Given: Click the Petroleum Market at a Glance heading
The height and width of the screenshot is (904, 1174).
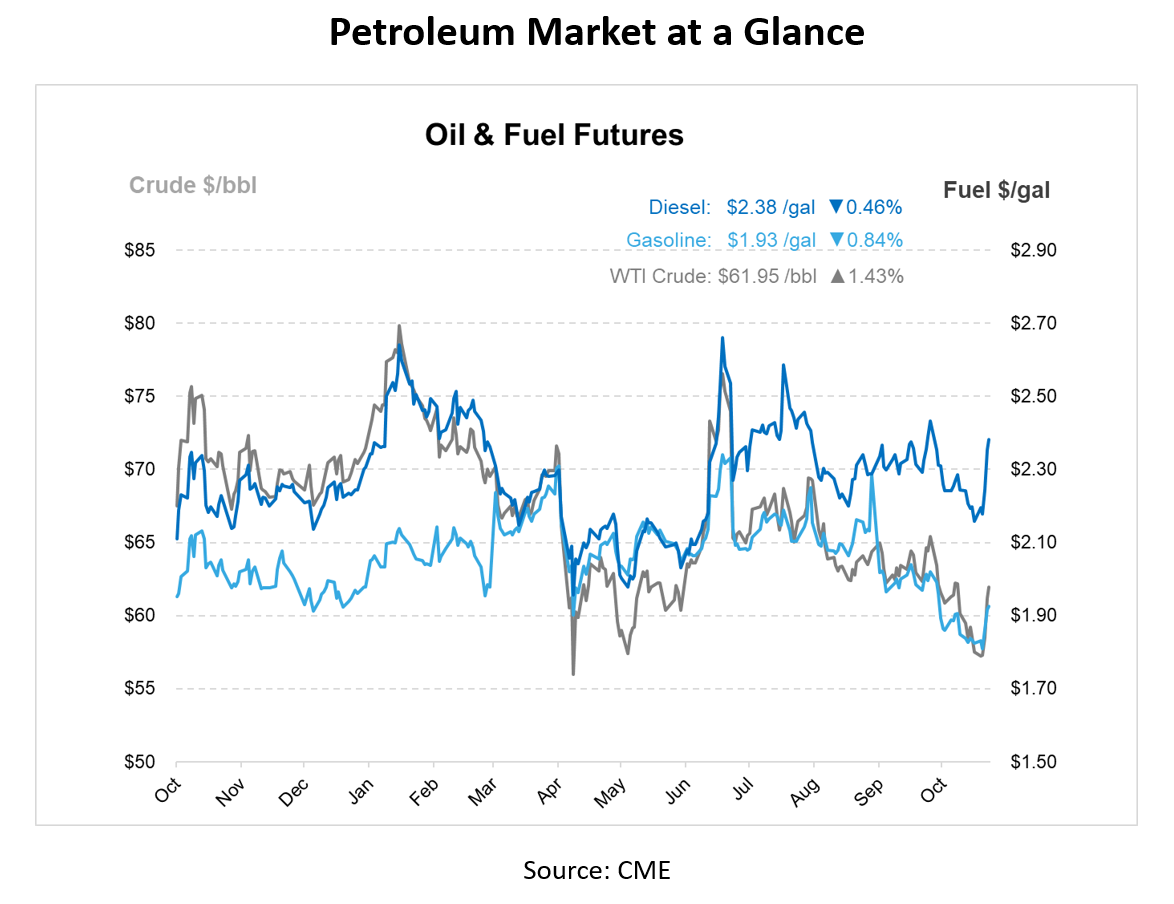Looking at the screenshot, I should 596,34.
